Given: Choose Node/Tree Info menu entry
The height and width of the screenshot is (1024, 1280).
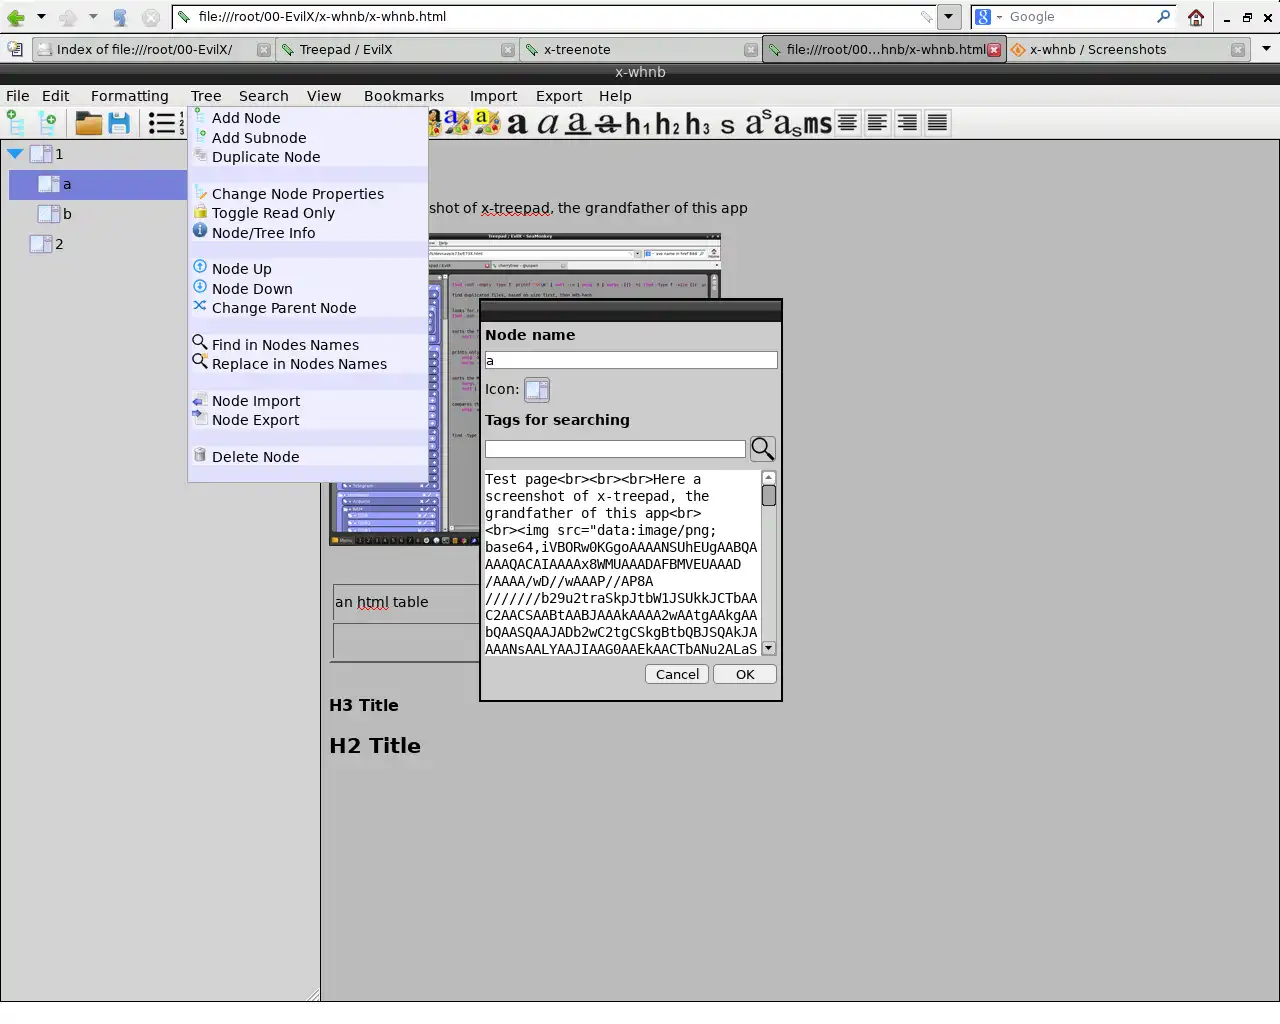Looking at the screenshot, I should click(x=263, y=233).
